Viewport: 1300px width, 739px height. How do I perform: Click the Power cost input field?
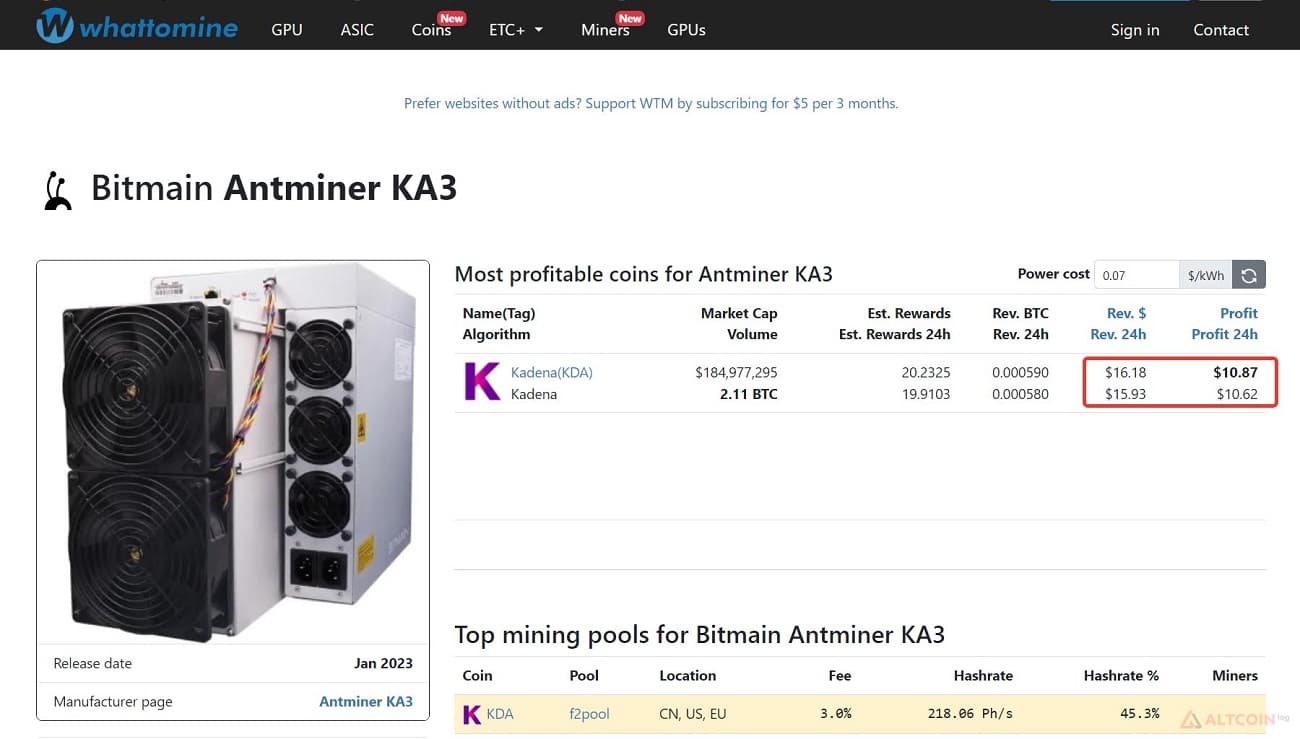coord(1137,275)
